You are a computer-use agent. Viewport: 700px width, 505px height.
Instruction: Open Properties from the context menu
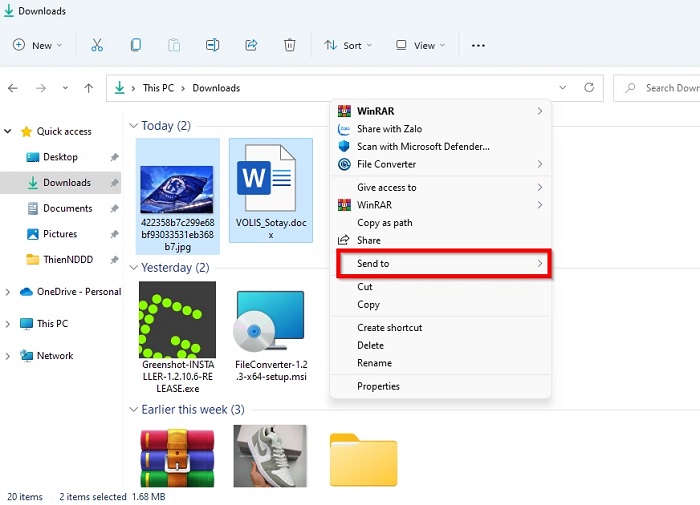click(441, 386)
